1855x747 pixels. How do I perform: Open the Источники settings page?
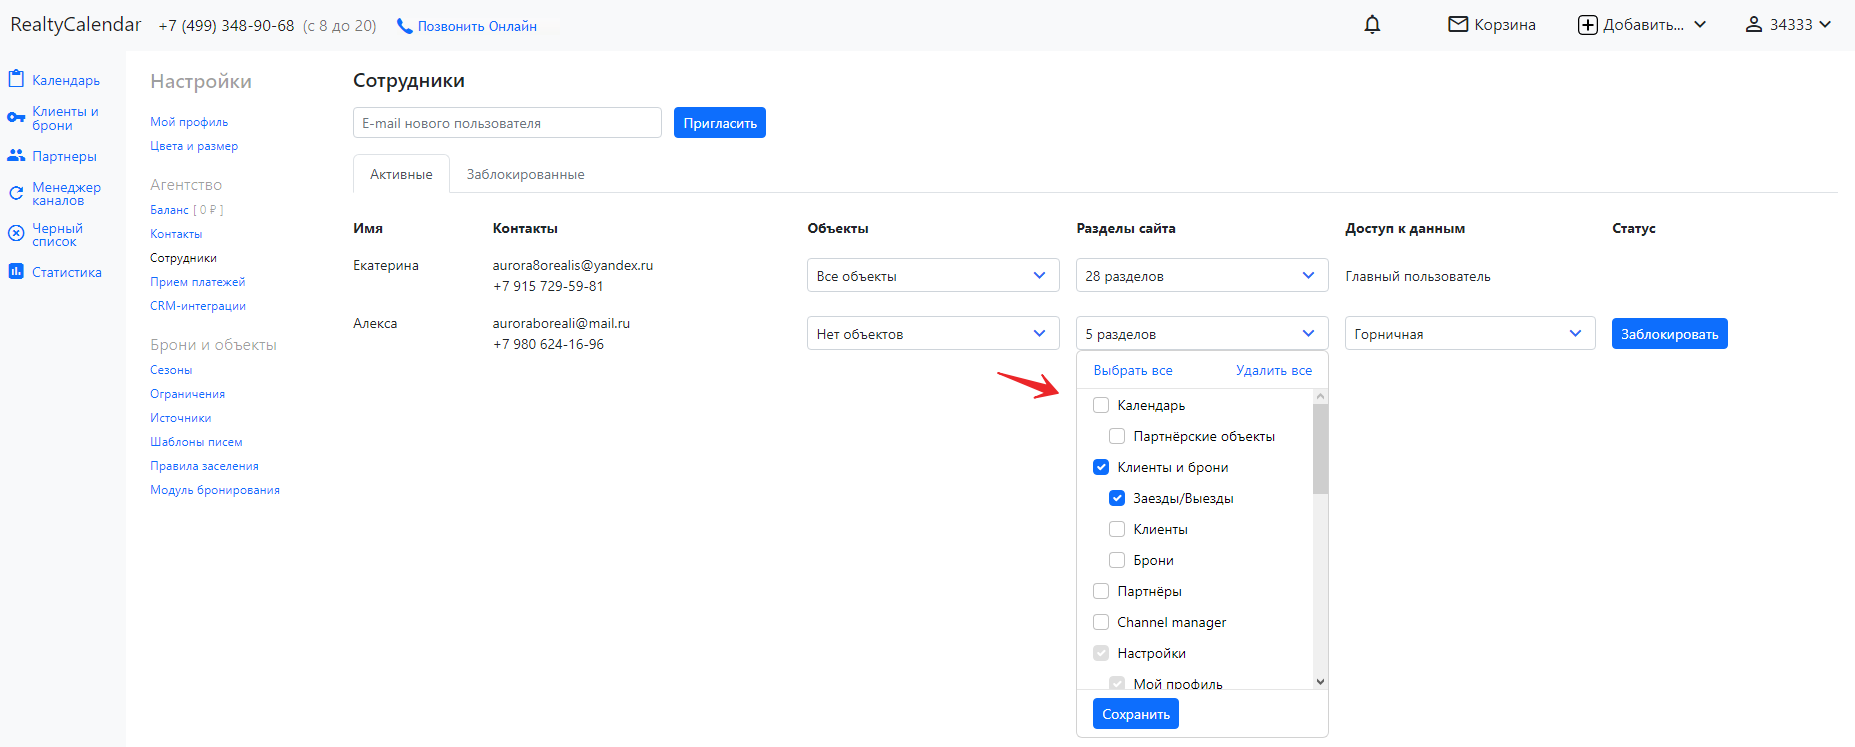[x=181, y=418]
